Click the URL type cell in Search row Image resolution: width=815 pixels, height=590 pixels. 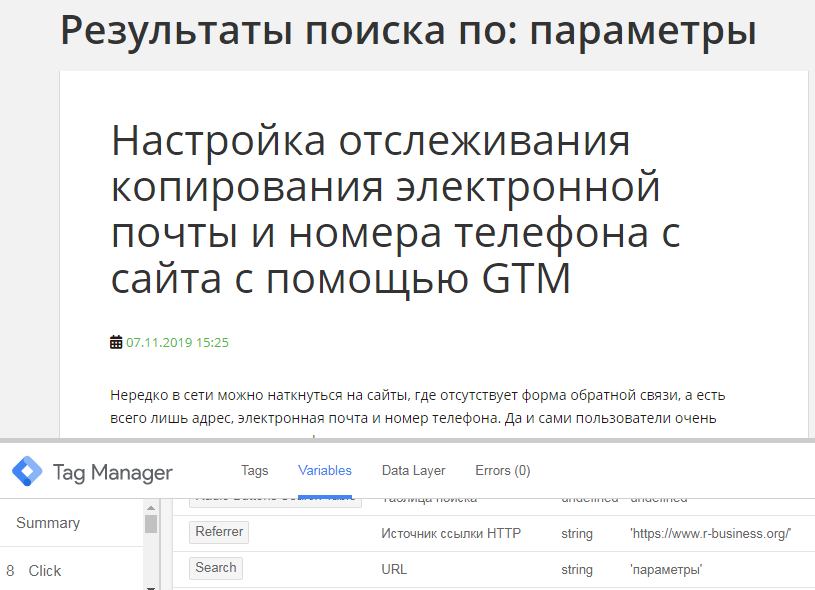click(395, 569)
